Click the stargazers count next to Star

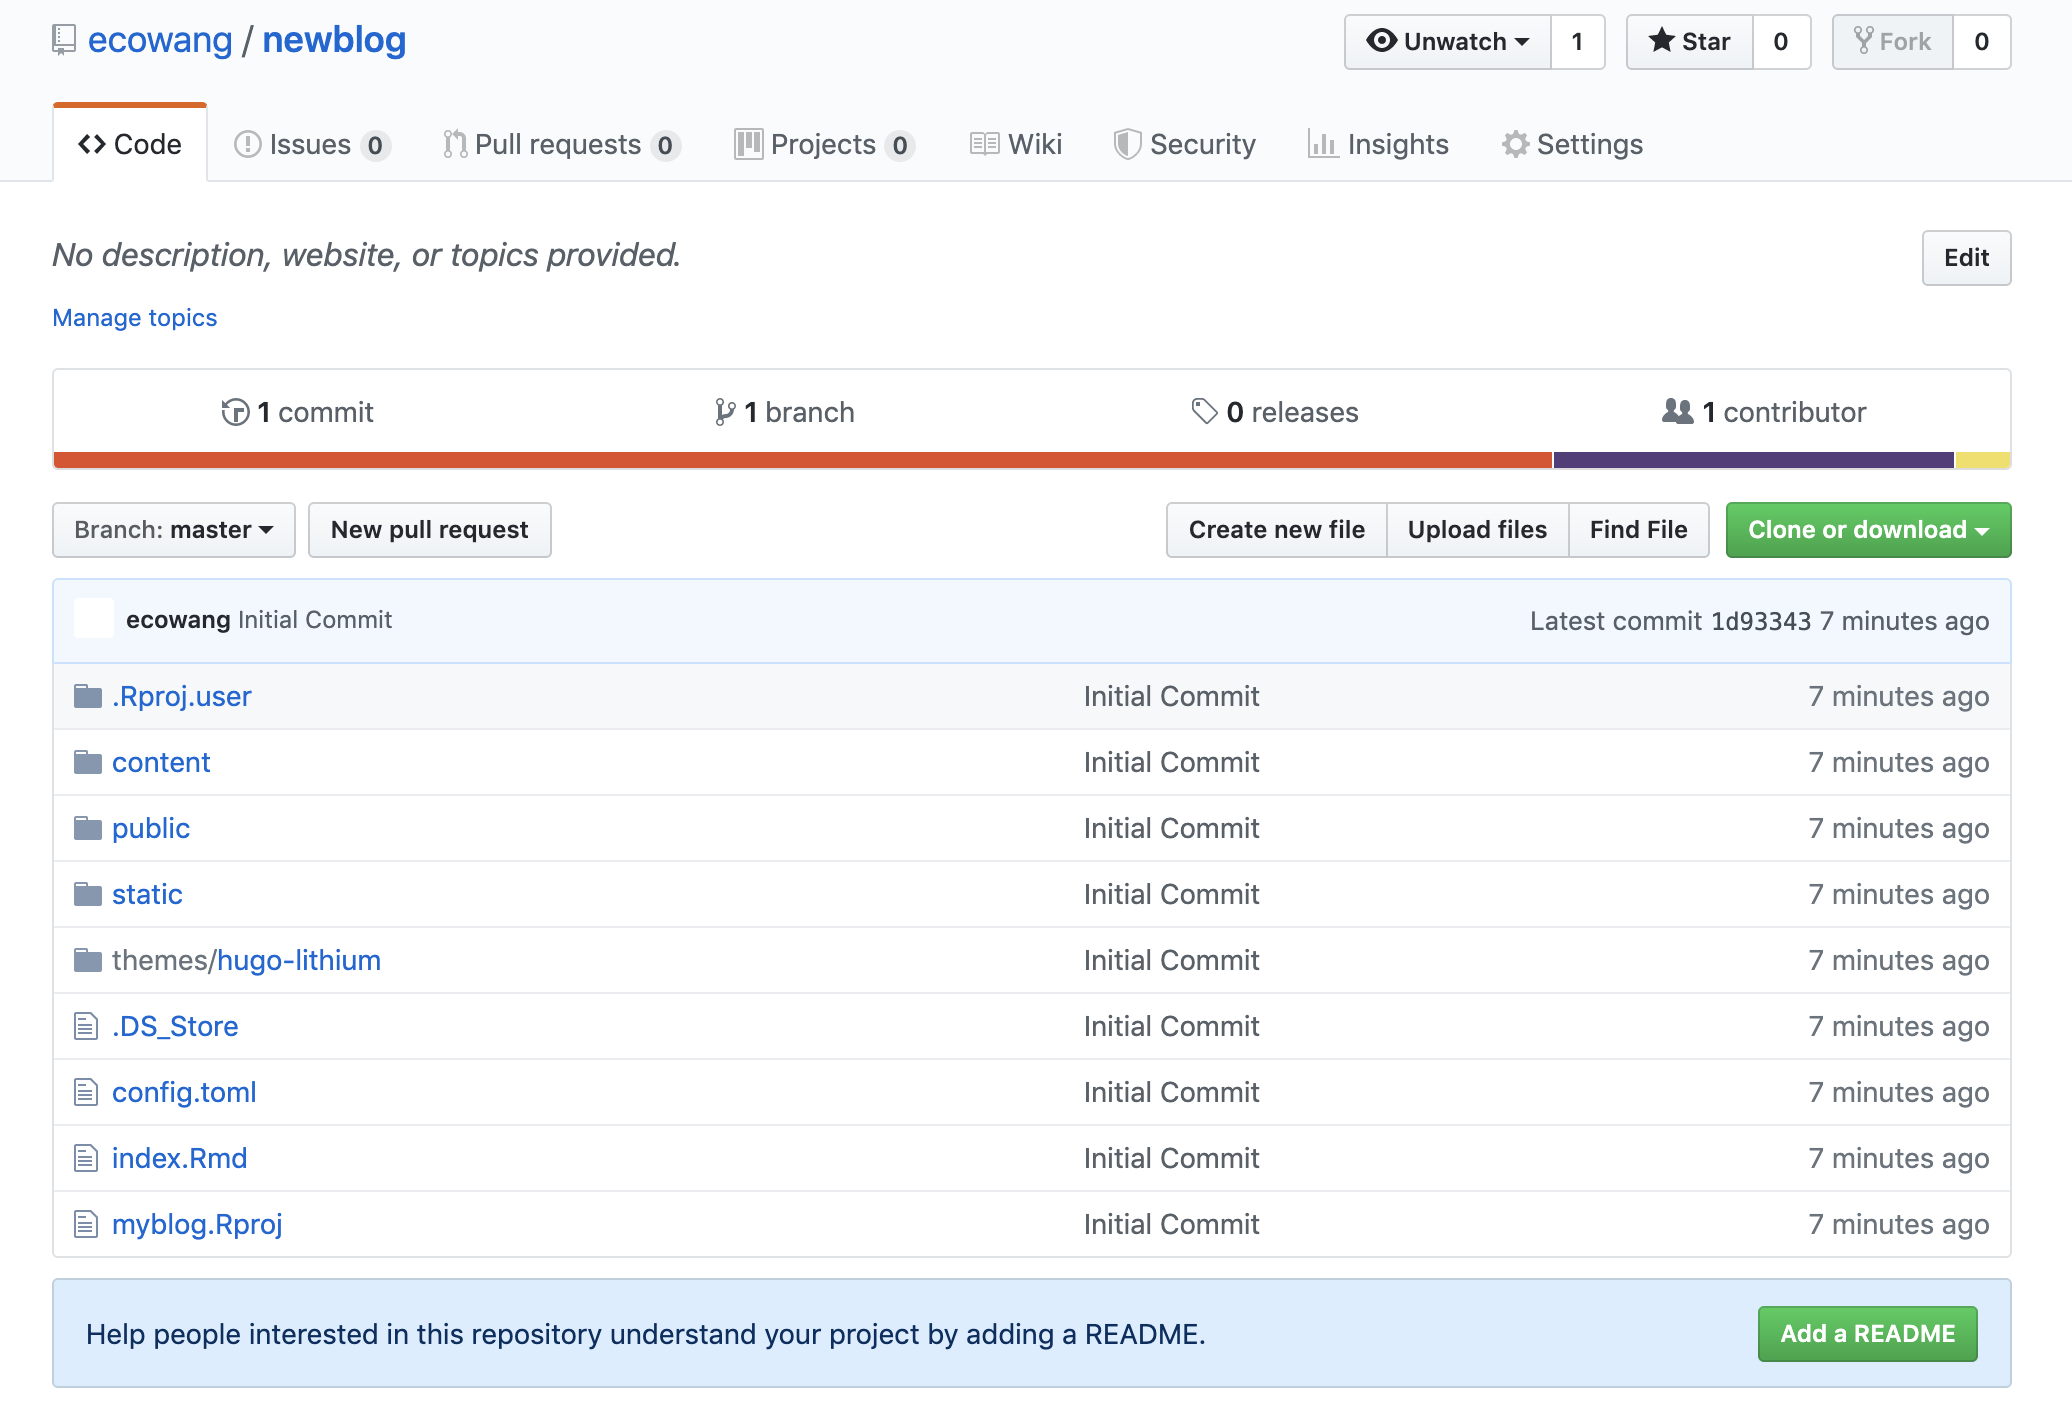click(1781, 42)
